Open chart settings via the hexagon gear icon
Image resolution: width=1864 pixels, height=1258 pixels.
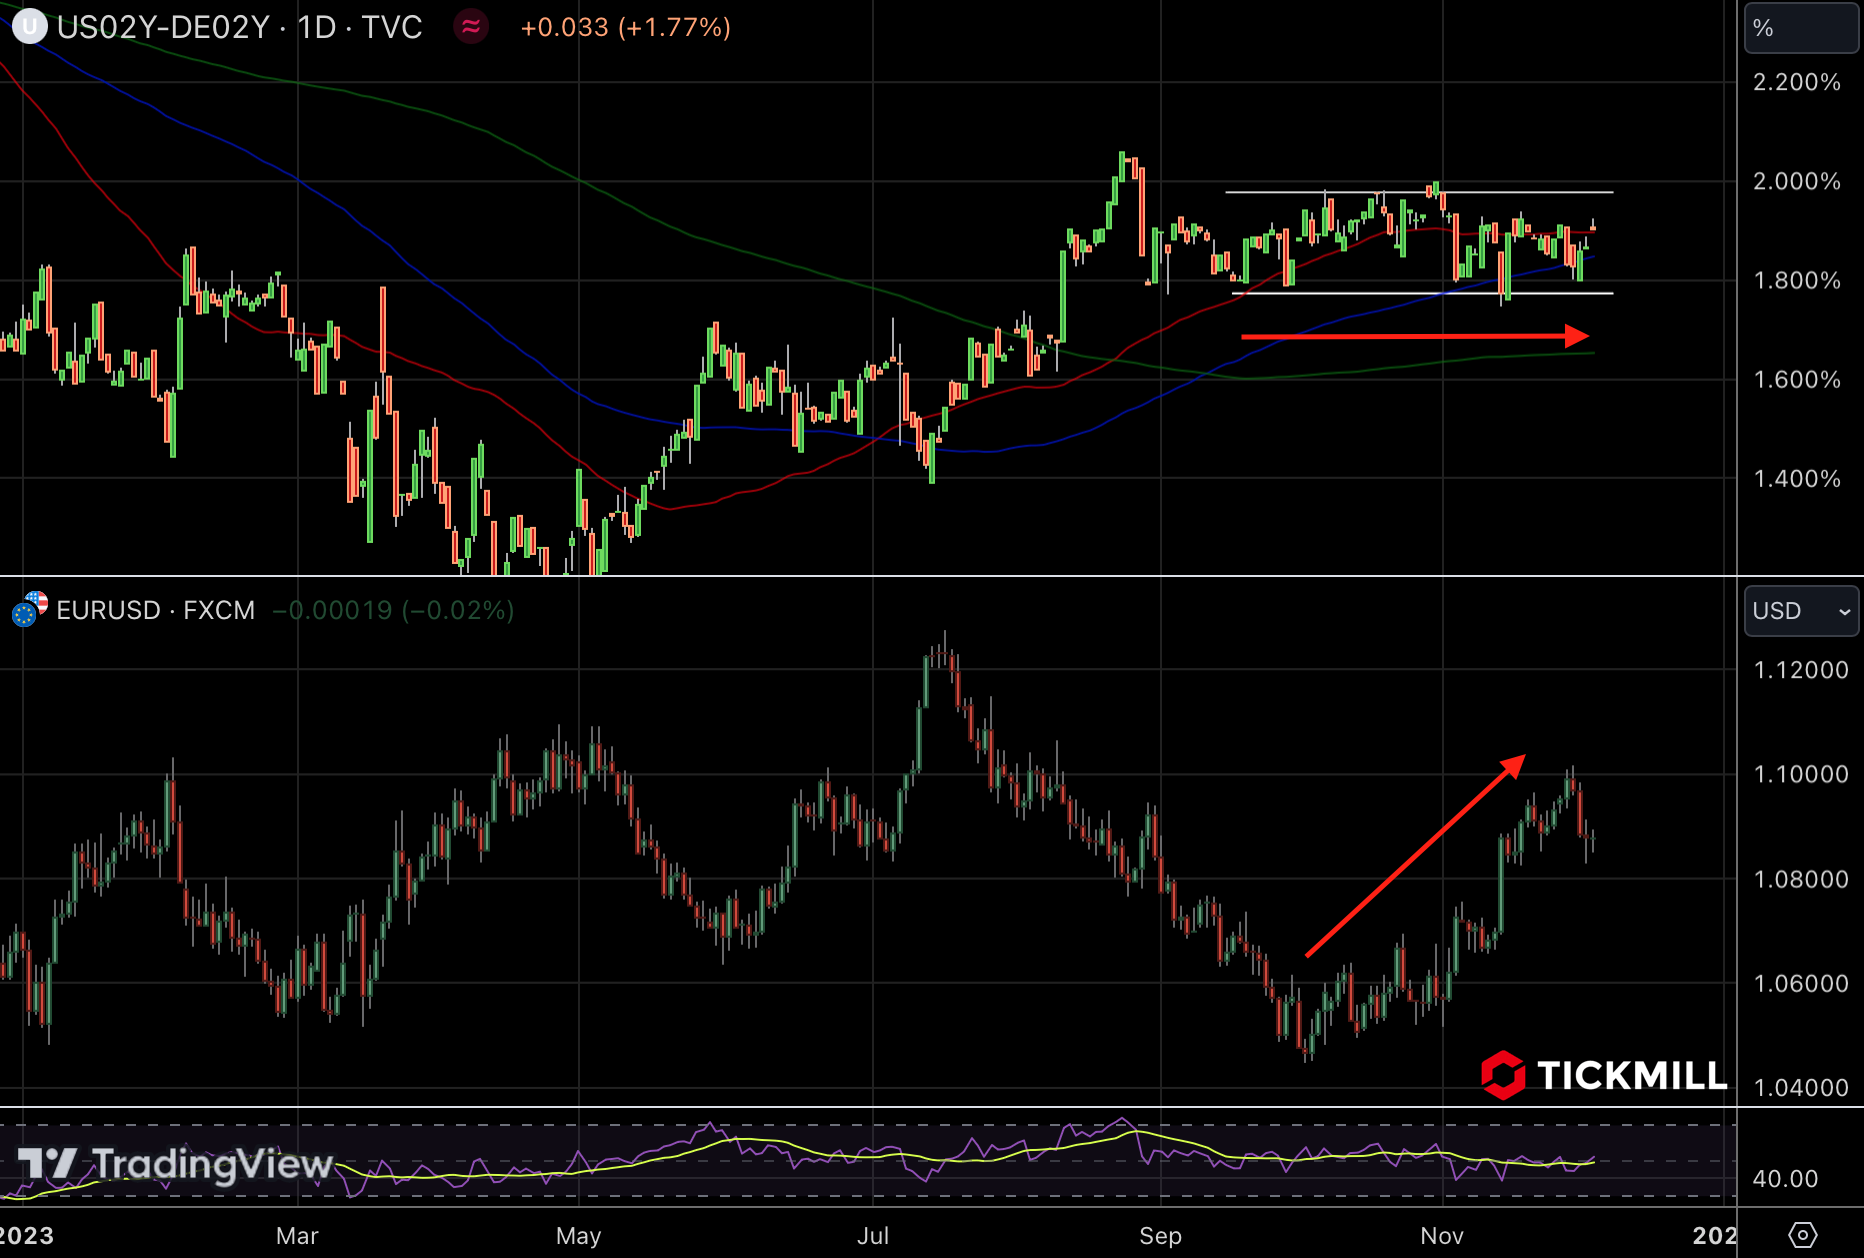coord(1802,1235)
